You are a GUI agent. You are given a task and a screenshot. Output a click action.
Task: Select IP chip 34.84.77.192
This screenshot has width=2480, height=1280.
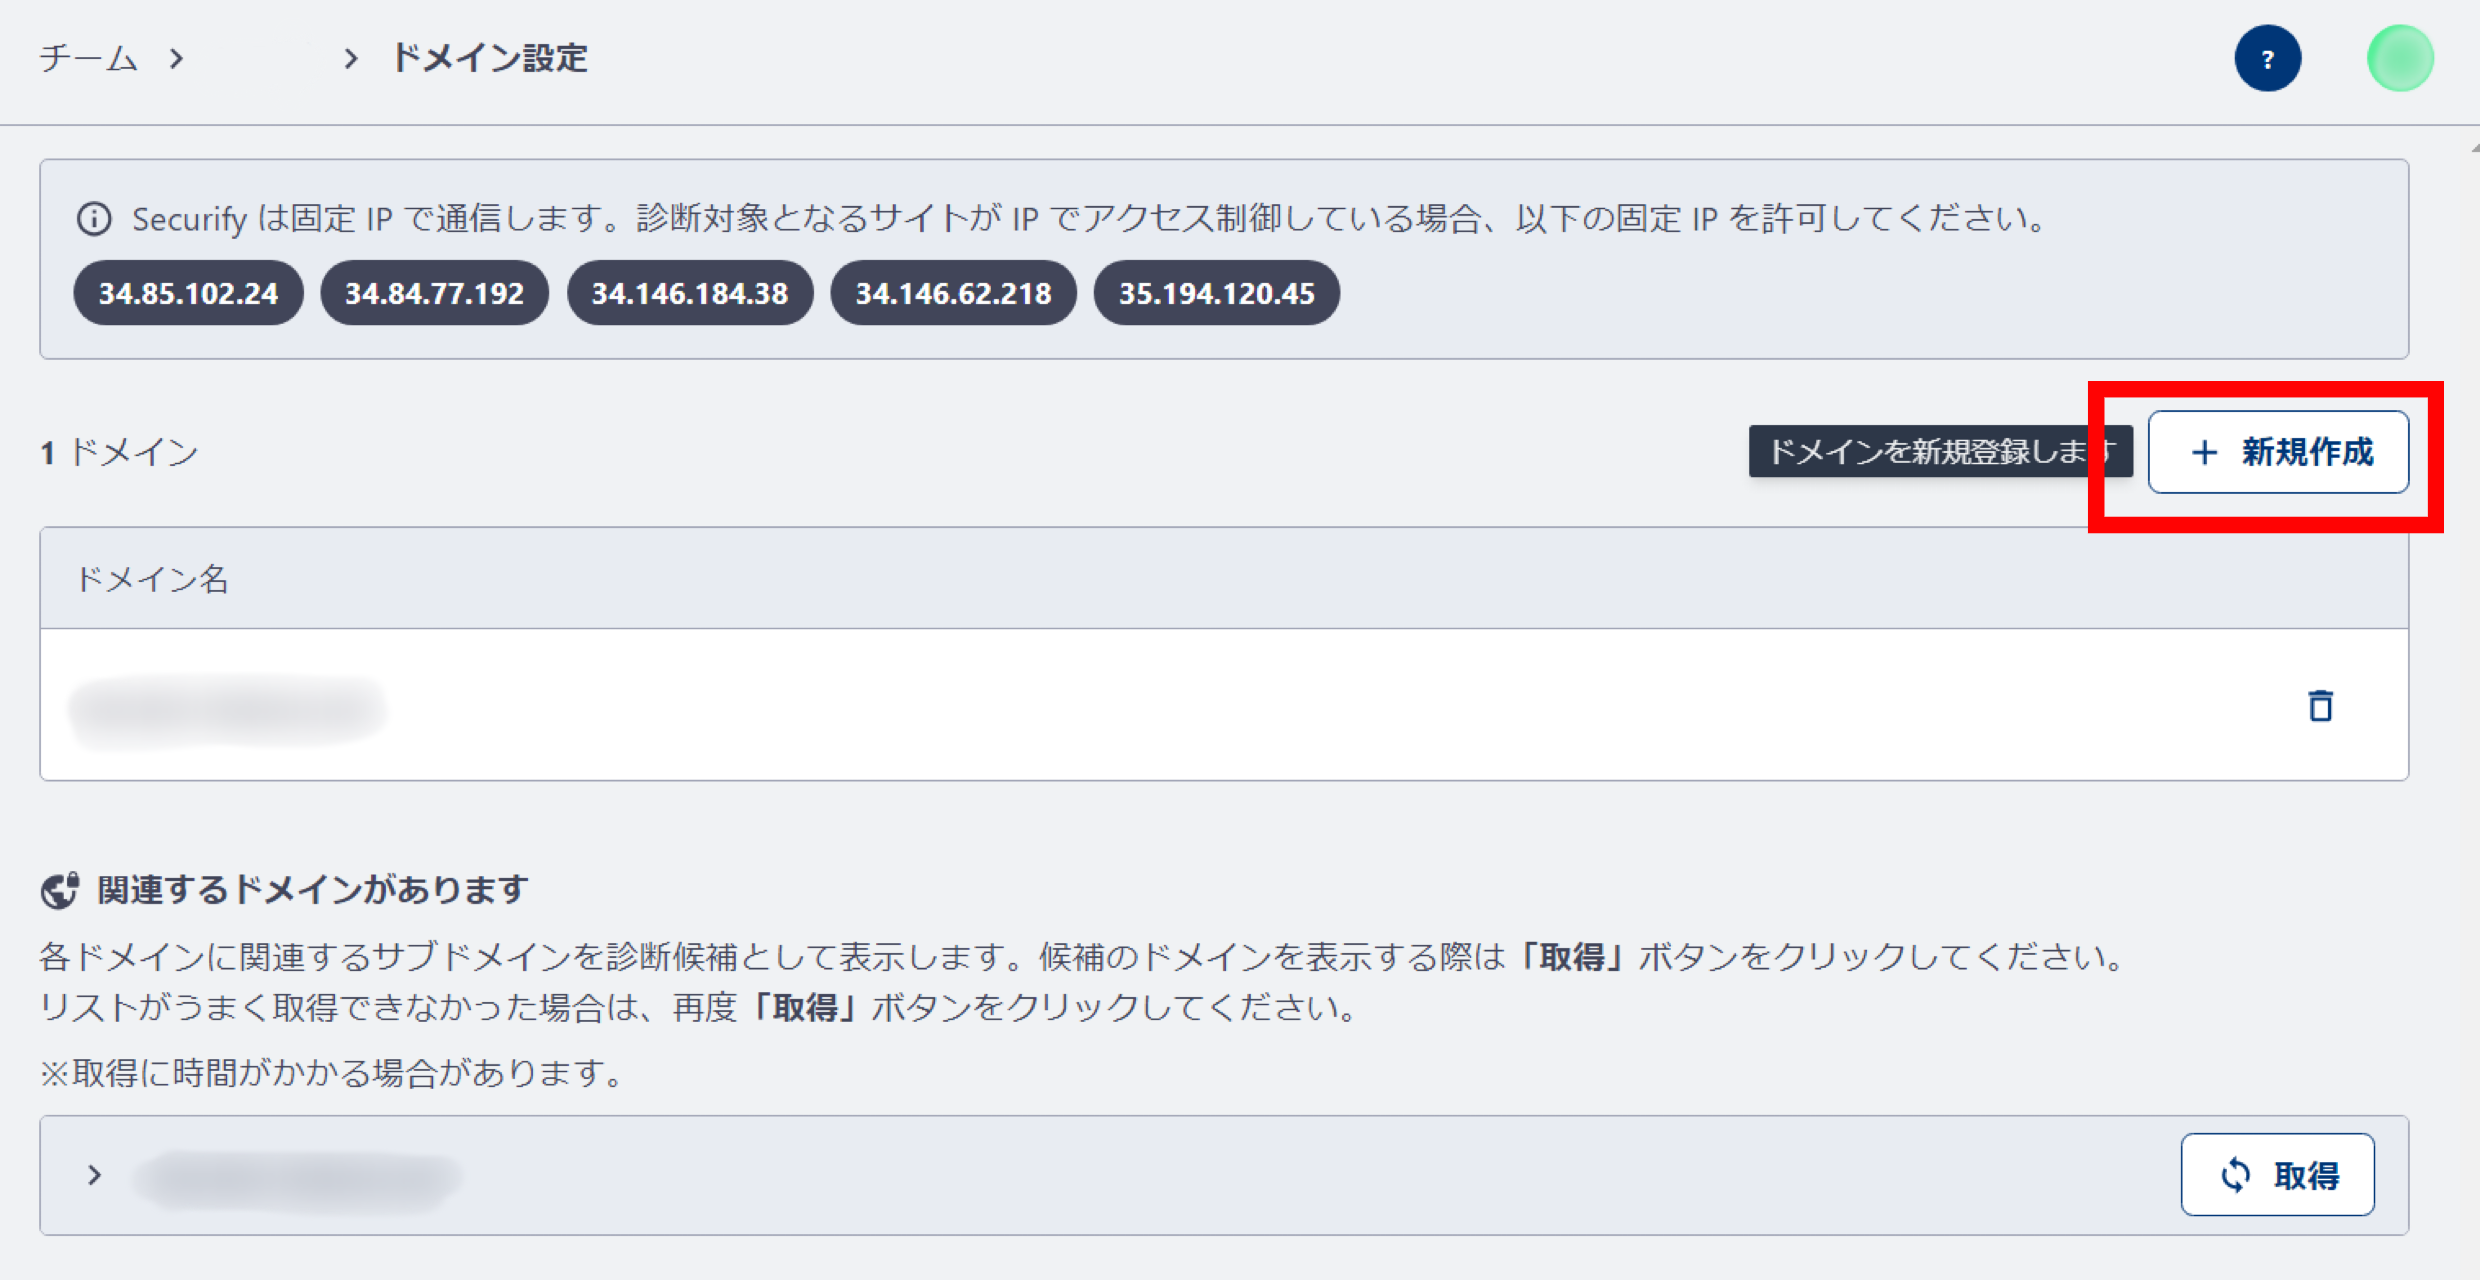pyautogui.click(x=434, y=293)
